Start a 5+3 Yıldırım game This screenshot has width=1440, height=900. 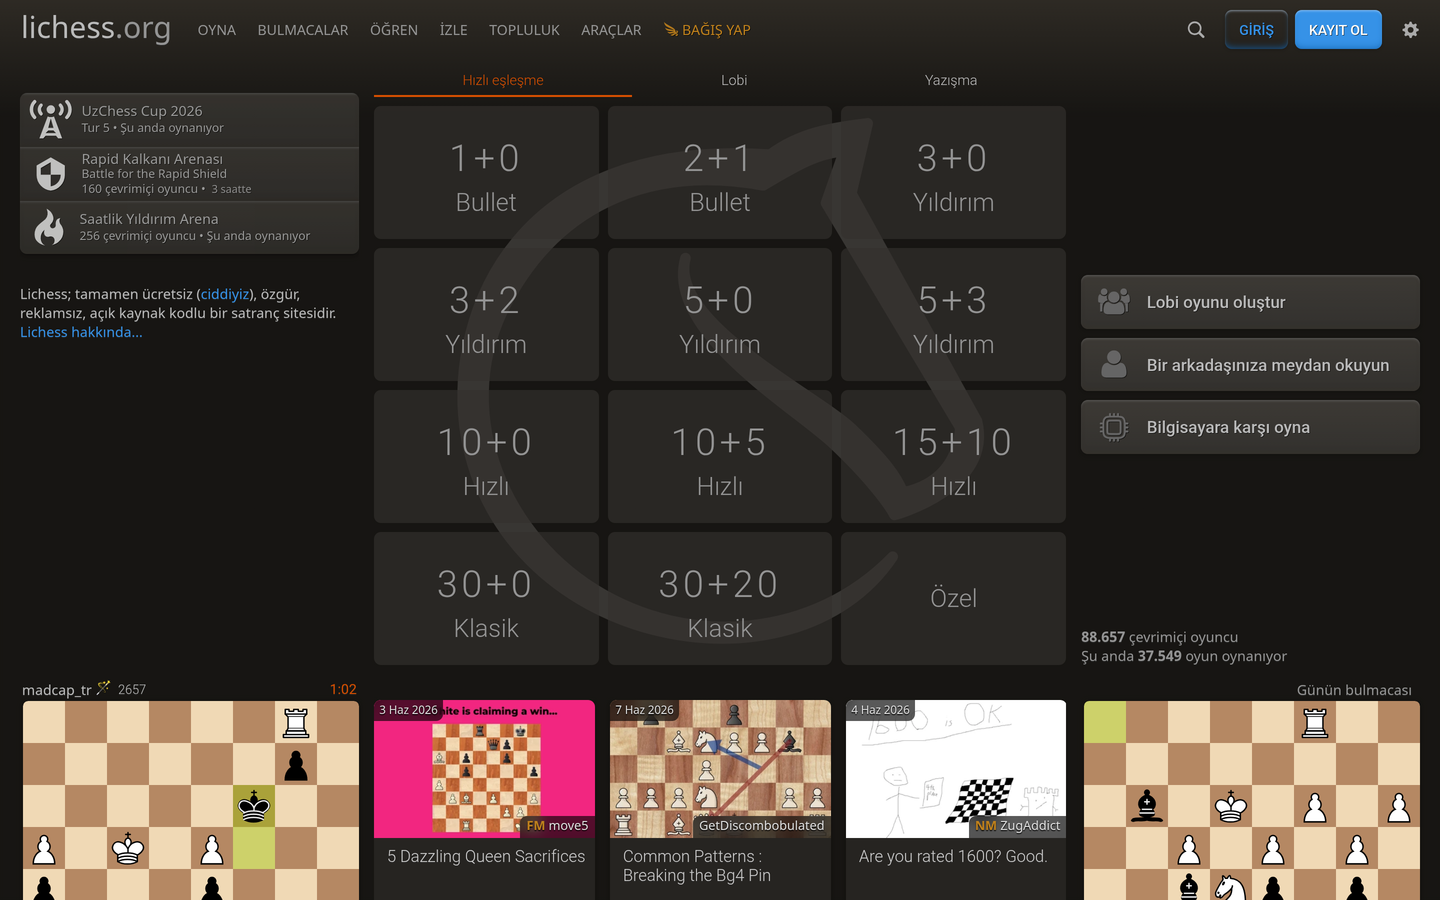[x=953, y=315]
